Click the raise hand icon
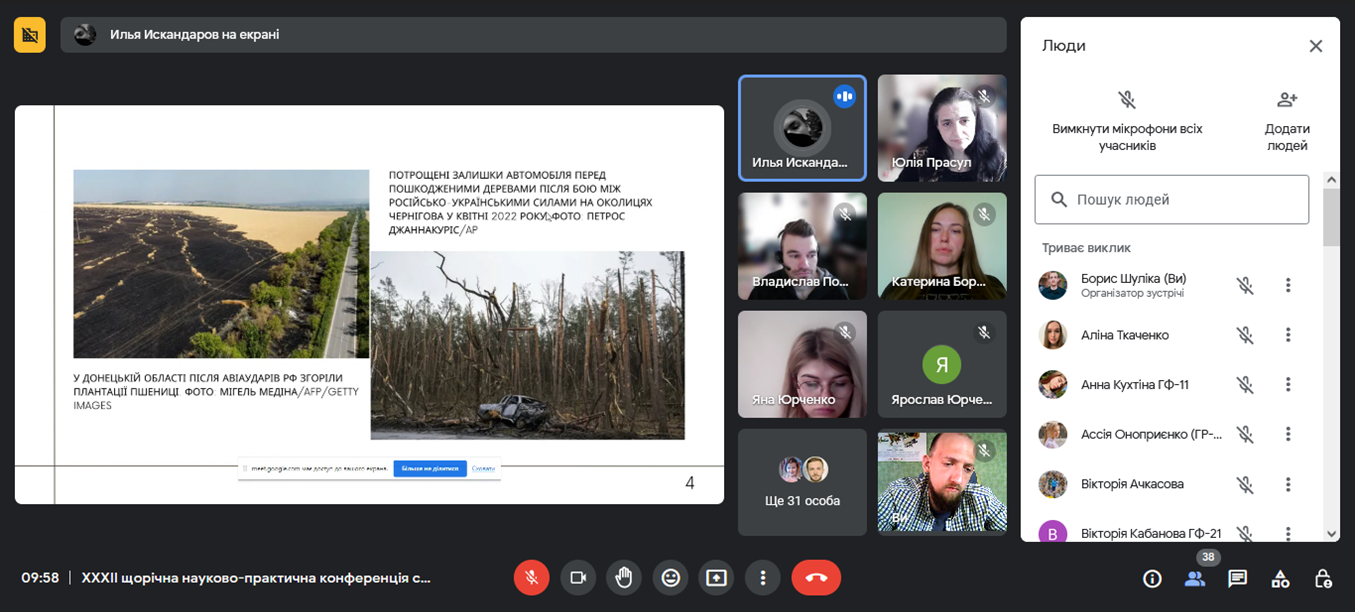The height and width of the screenshot is (612, 1355). (624, 577)
